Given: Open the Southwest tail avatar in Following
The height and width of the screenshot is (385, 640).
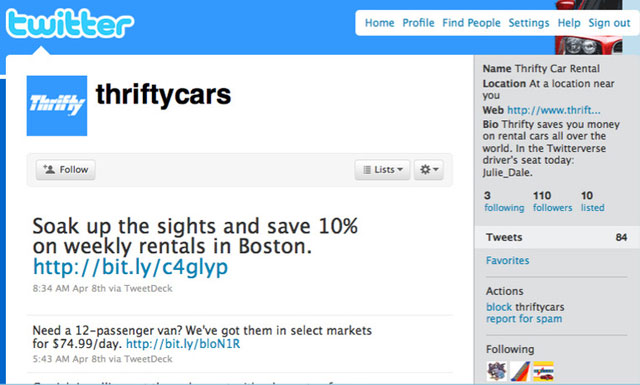Looking at the screenshot, I should coord(520,371).
